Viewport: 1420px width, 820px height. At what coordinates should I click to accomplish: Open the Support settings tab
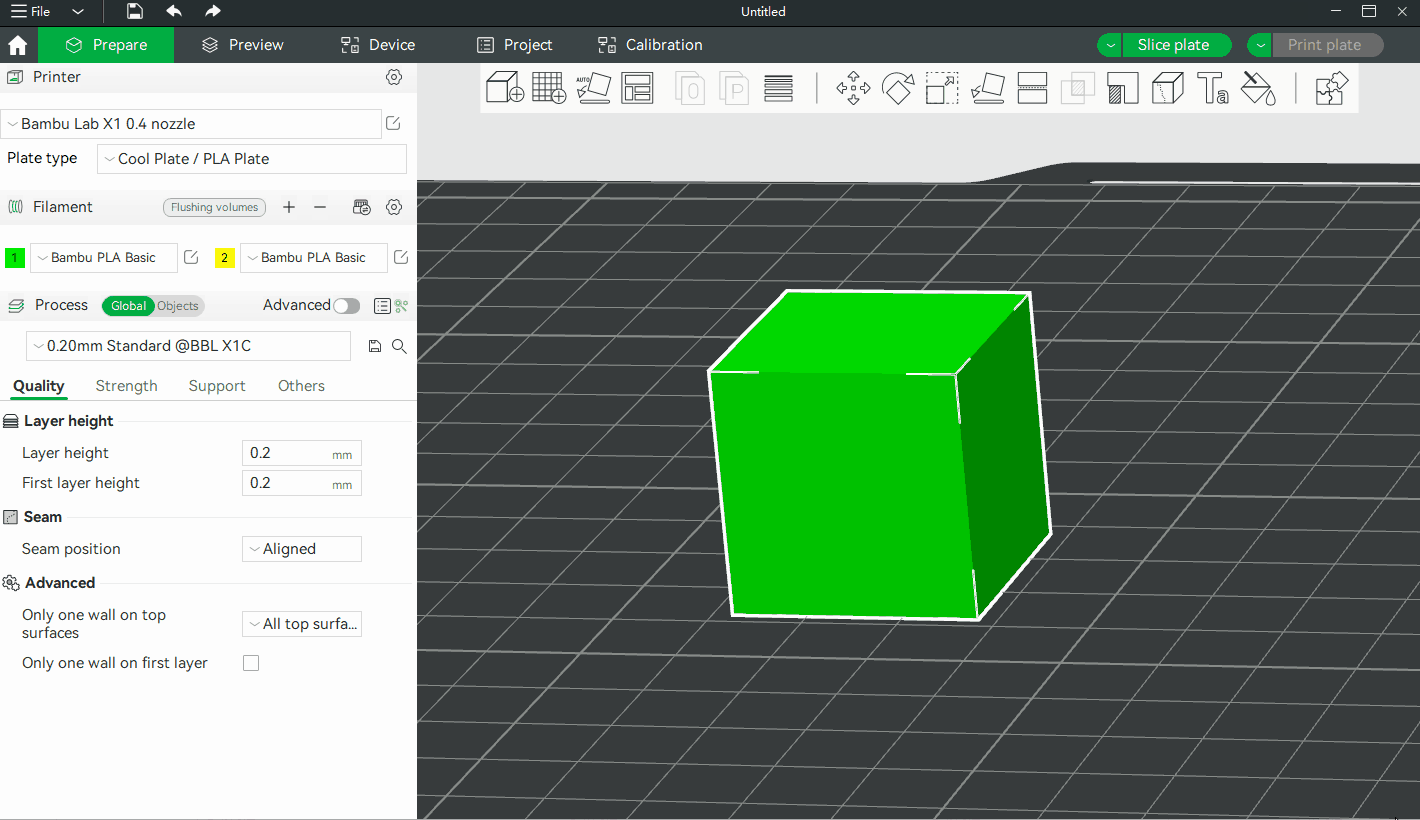pyautogui.click(x=217, y=386)
